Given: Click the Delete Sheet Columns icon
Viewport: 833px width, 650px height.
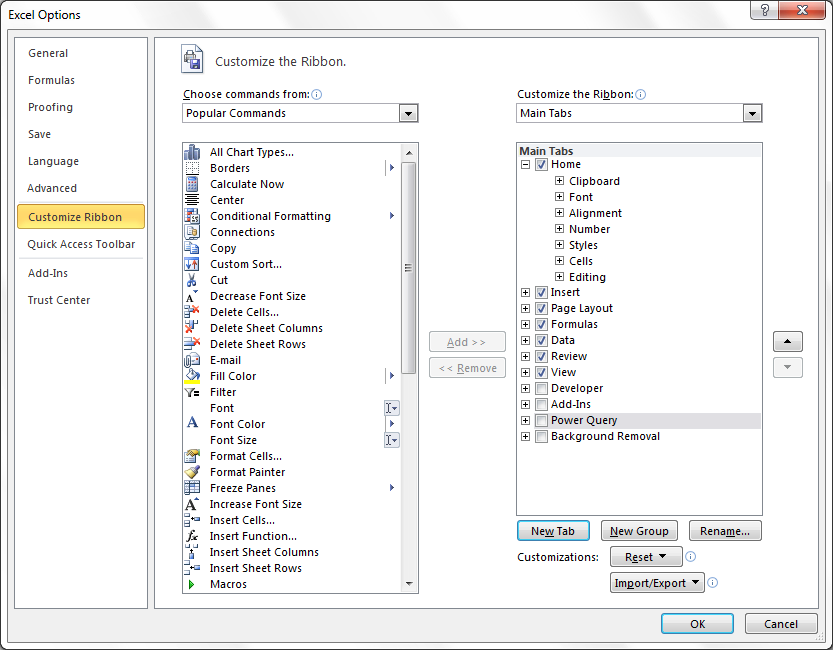Looking at the screenshot, I should (x=192, y=328).
